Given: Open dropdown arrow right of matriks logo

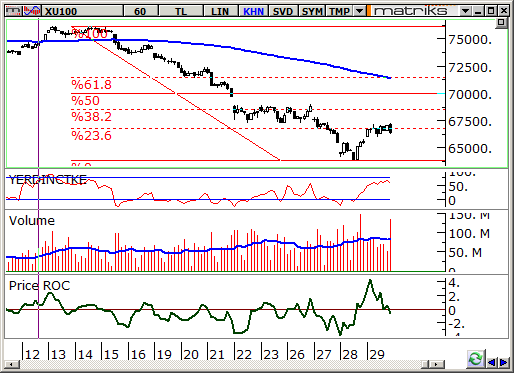Looking at the screenshot, I should tap(465, 11).
